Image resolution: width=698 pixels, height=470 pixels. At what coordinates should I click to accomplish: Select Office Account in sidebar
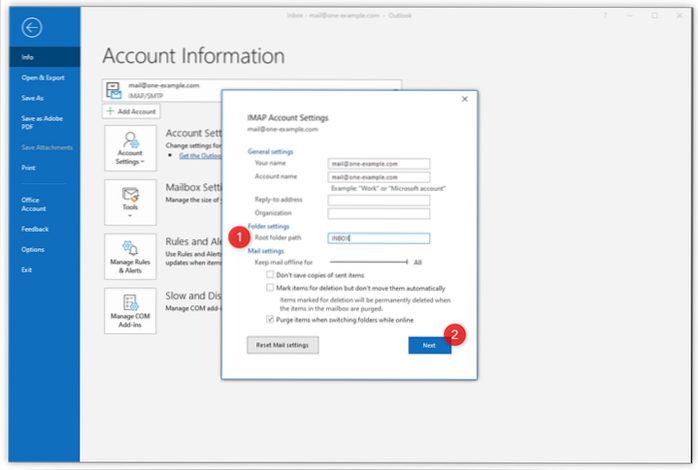pos(35,204)
